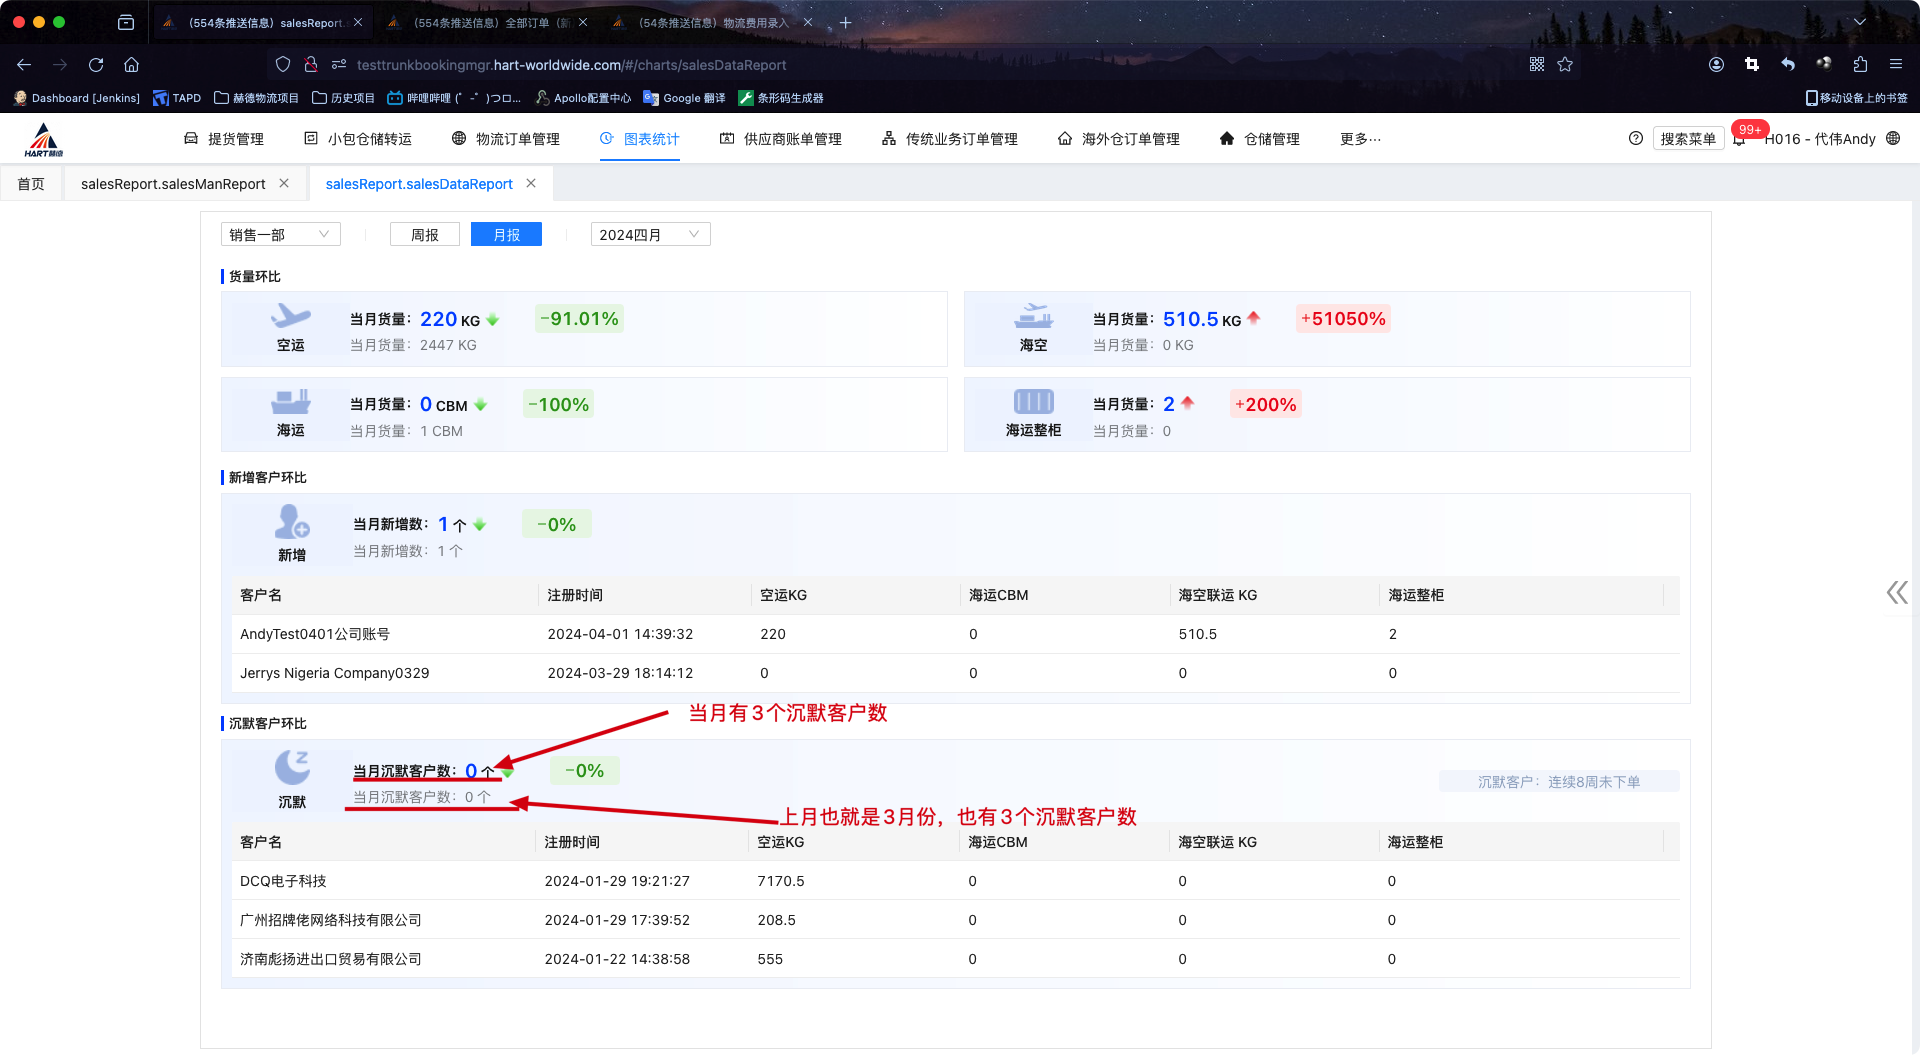Close the salesReport.salesDataReport tab
The height and width of the screenshot is (1055, 1920).
click(531, 184)
